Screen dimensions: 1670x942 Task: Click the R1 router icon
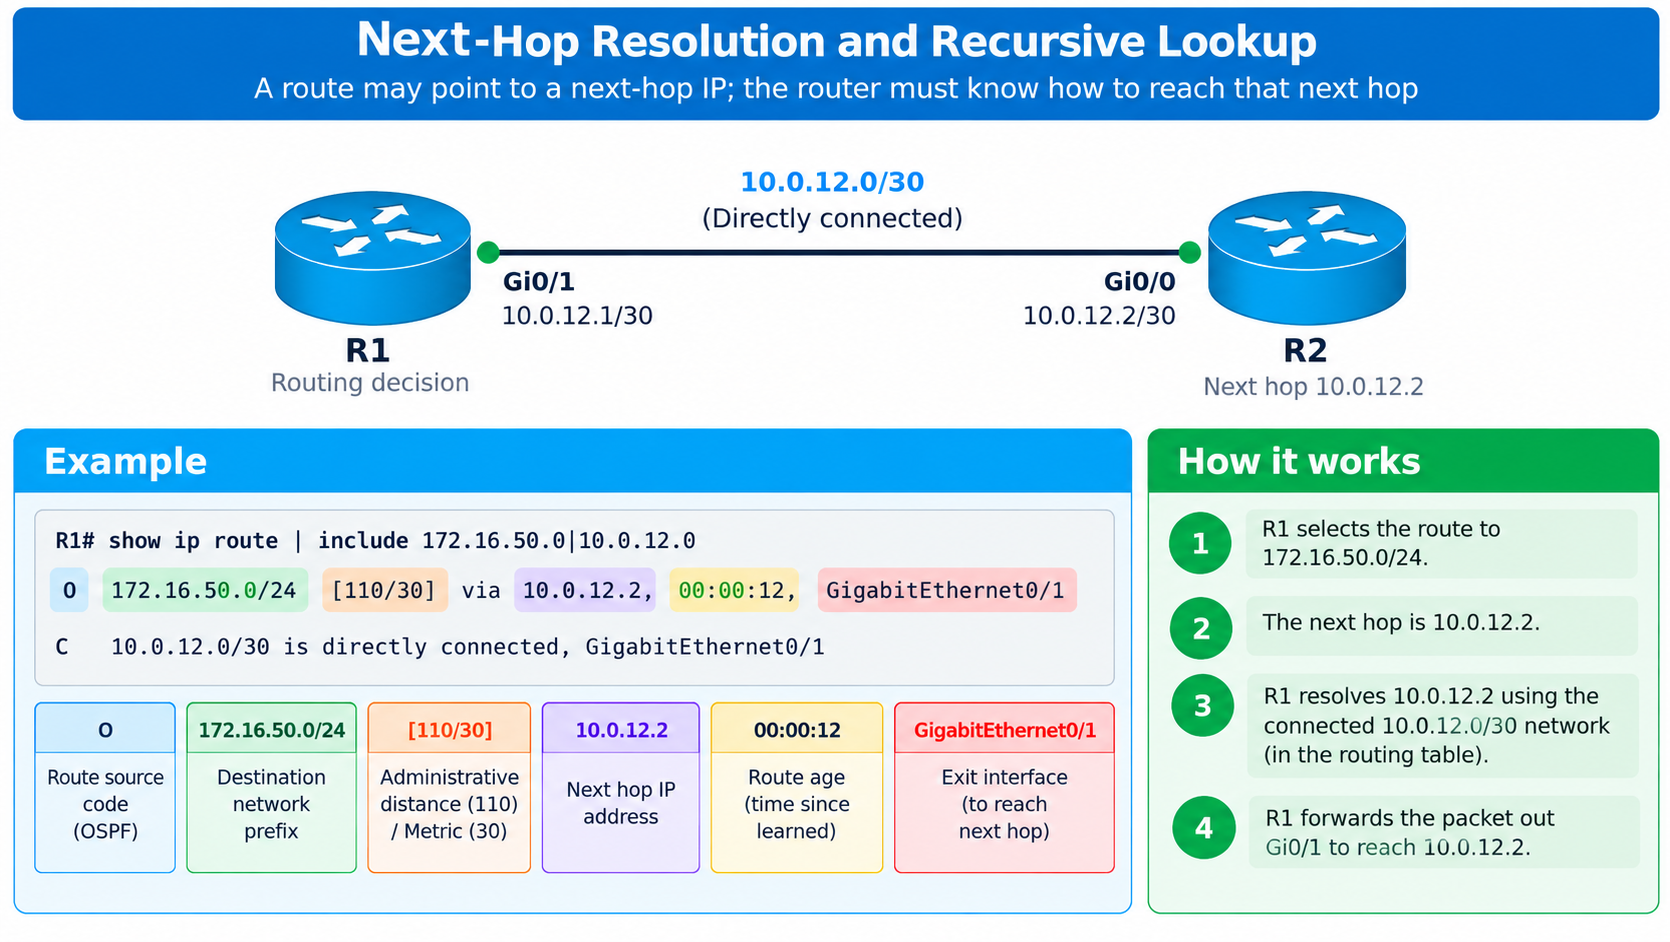372,258
